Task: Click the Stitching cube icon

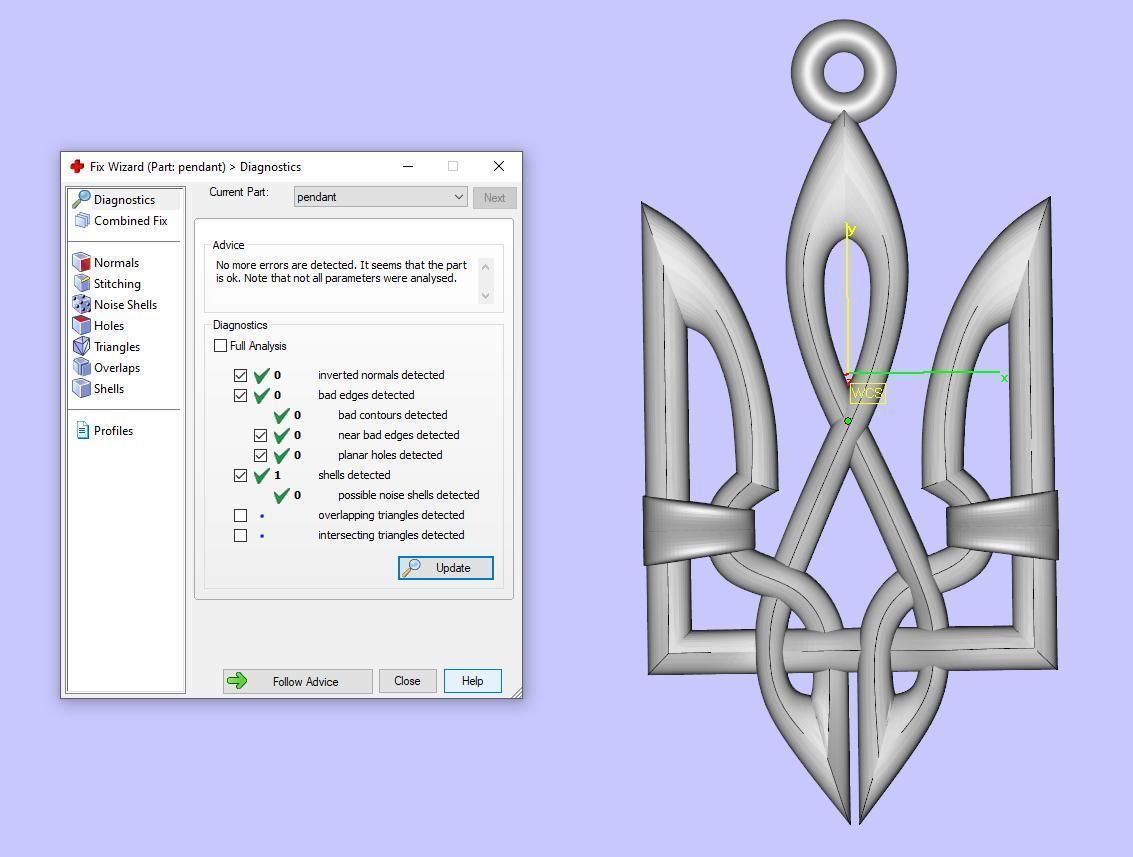Action: click(x=82, y=283)
